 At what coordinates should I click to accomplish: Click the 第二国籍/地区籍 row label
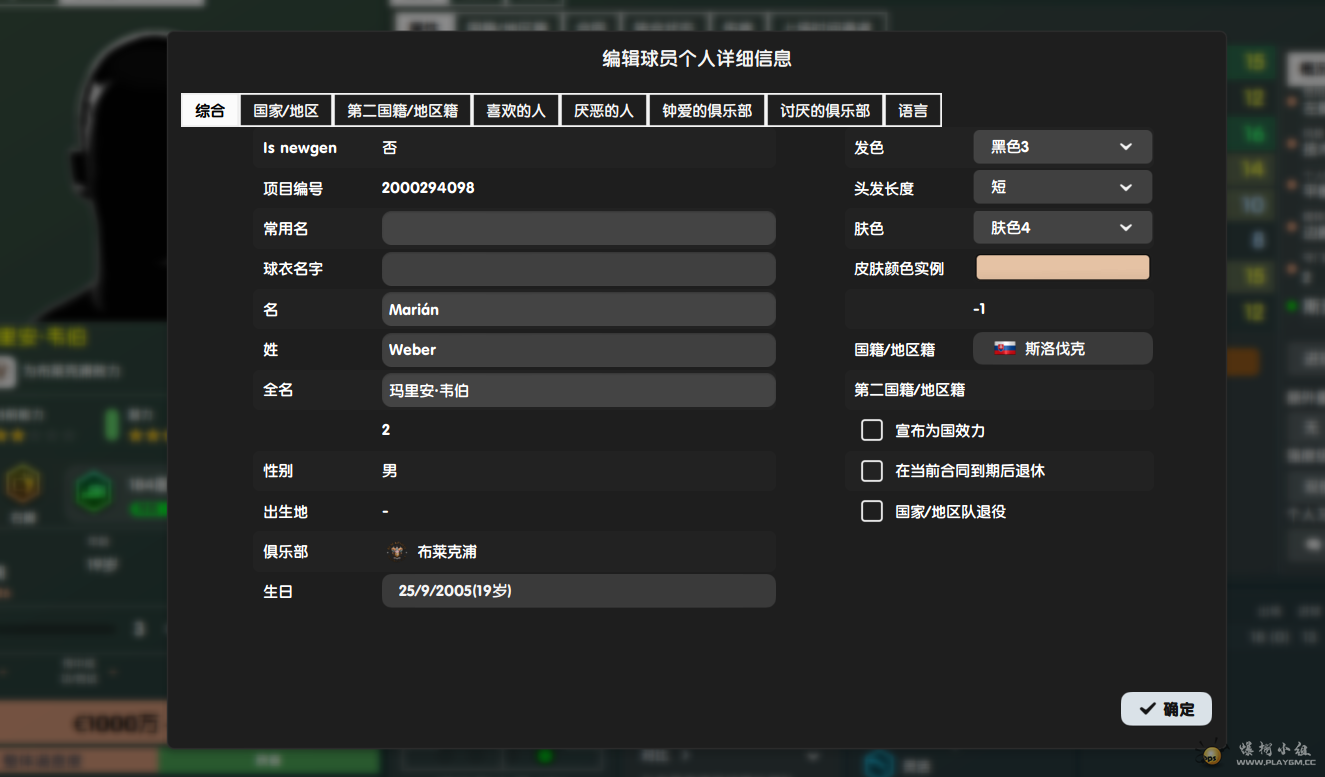[909, 390]
